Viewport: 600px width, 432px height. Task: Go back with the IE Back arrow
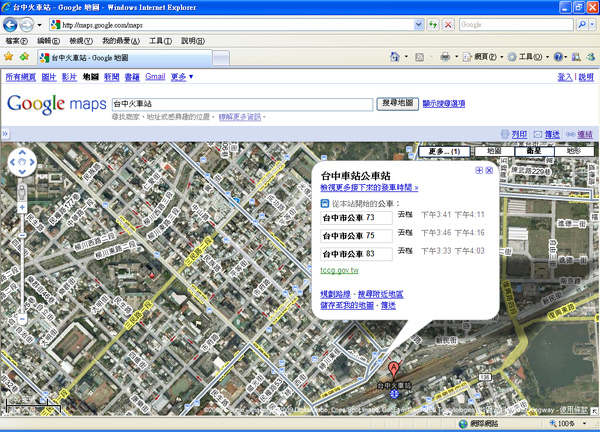point(10,25)
